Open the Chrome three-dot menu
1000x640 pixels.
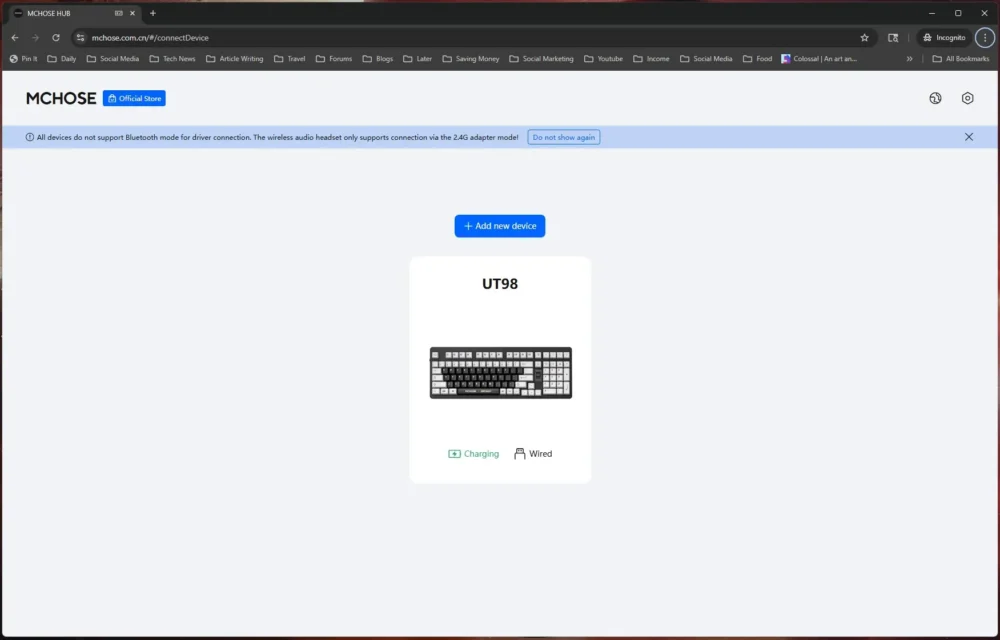click(985, 38)
